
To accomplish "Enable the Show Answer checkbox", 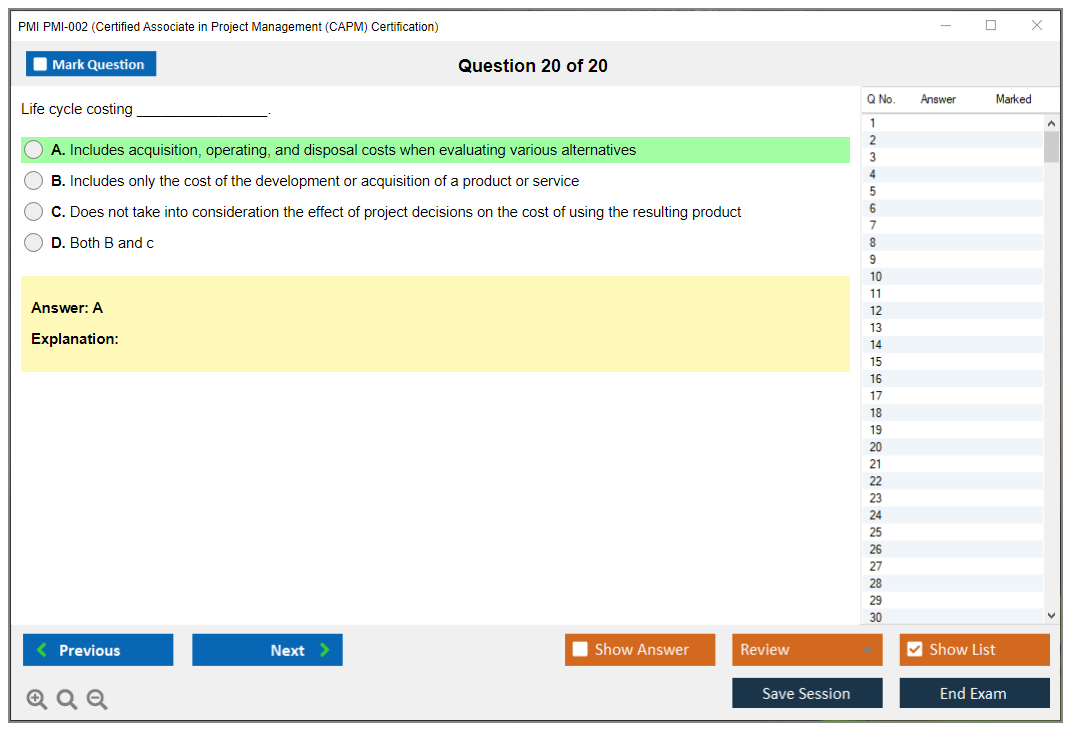I will click(580, 650).
